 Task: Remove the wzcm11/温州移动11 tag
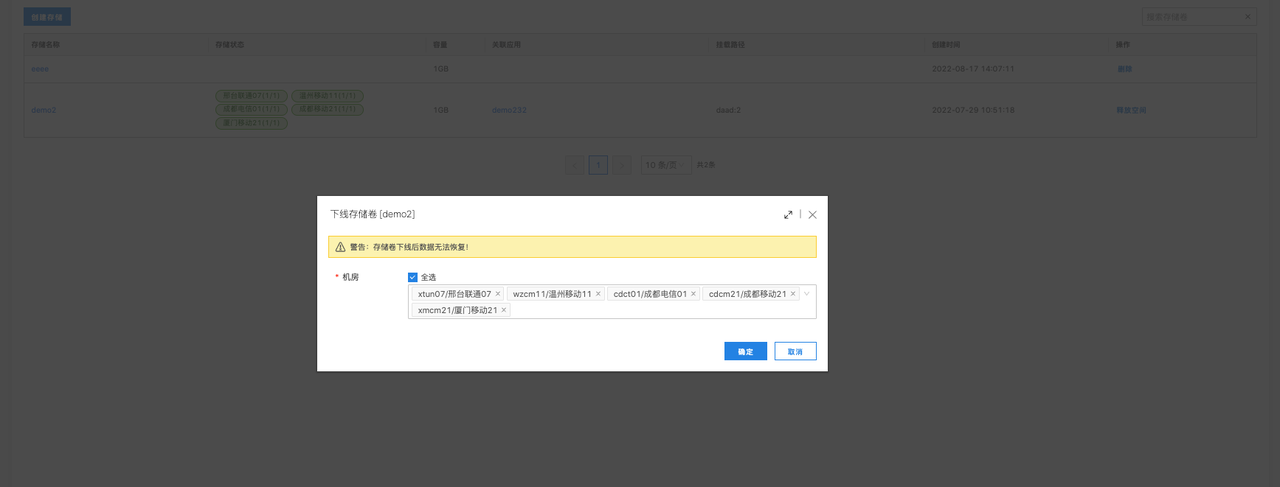(x=598, y=294)
